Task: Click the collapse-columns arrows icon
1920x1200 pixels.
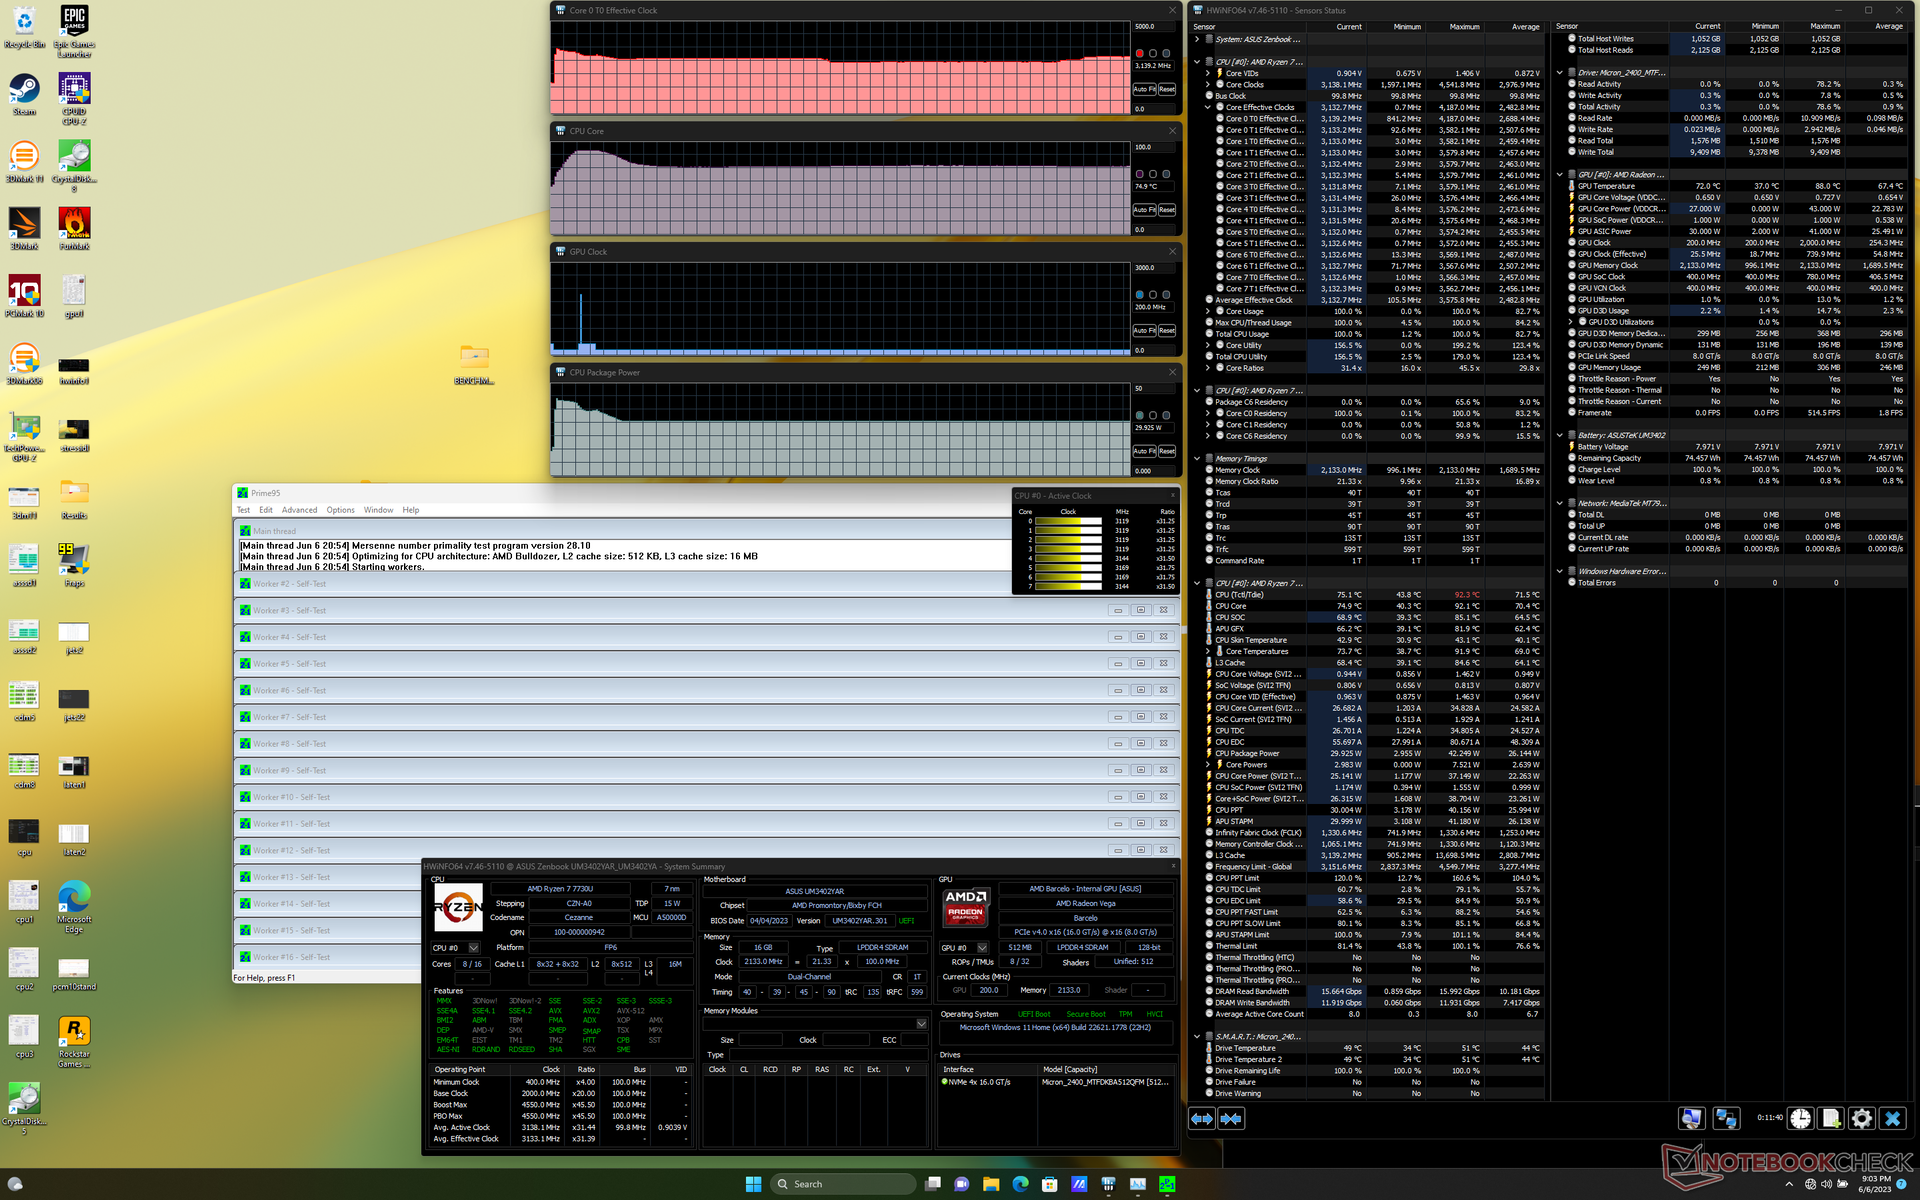Action: 1231,1119
